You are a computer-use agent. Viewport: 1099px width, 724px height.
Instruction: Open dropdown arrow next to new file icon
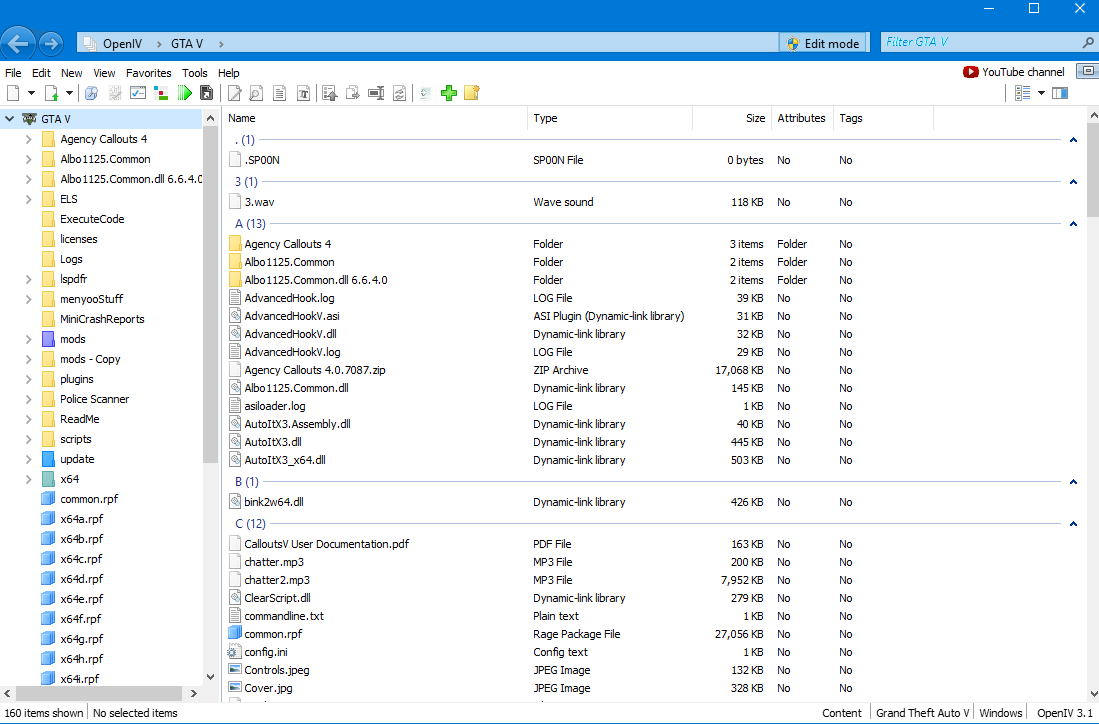[31, 93]
